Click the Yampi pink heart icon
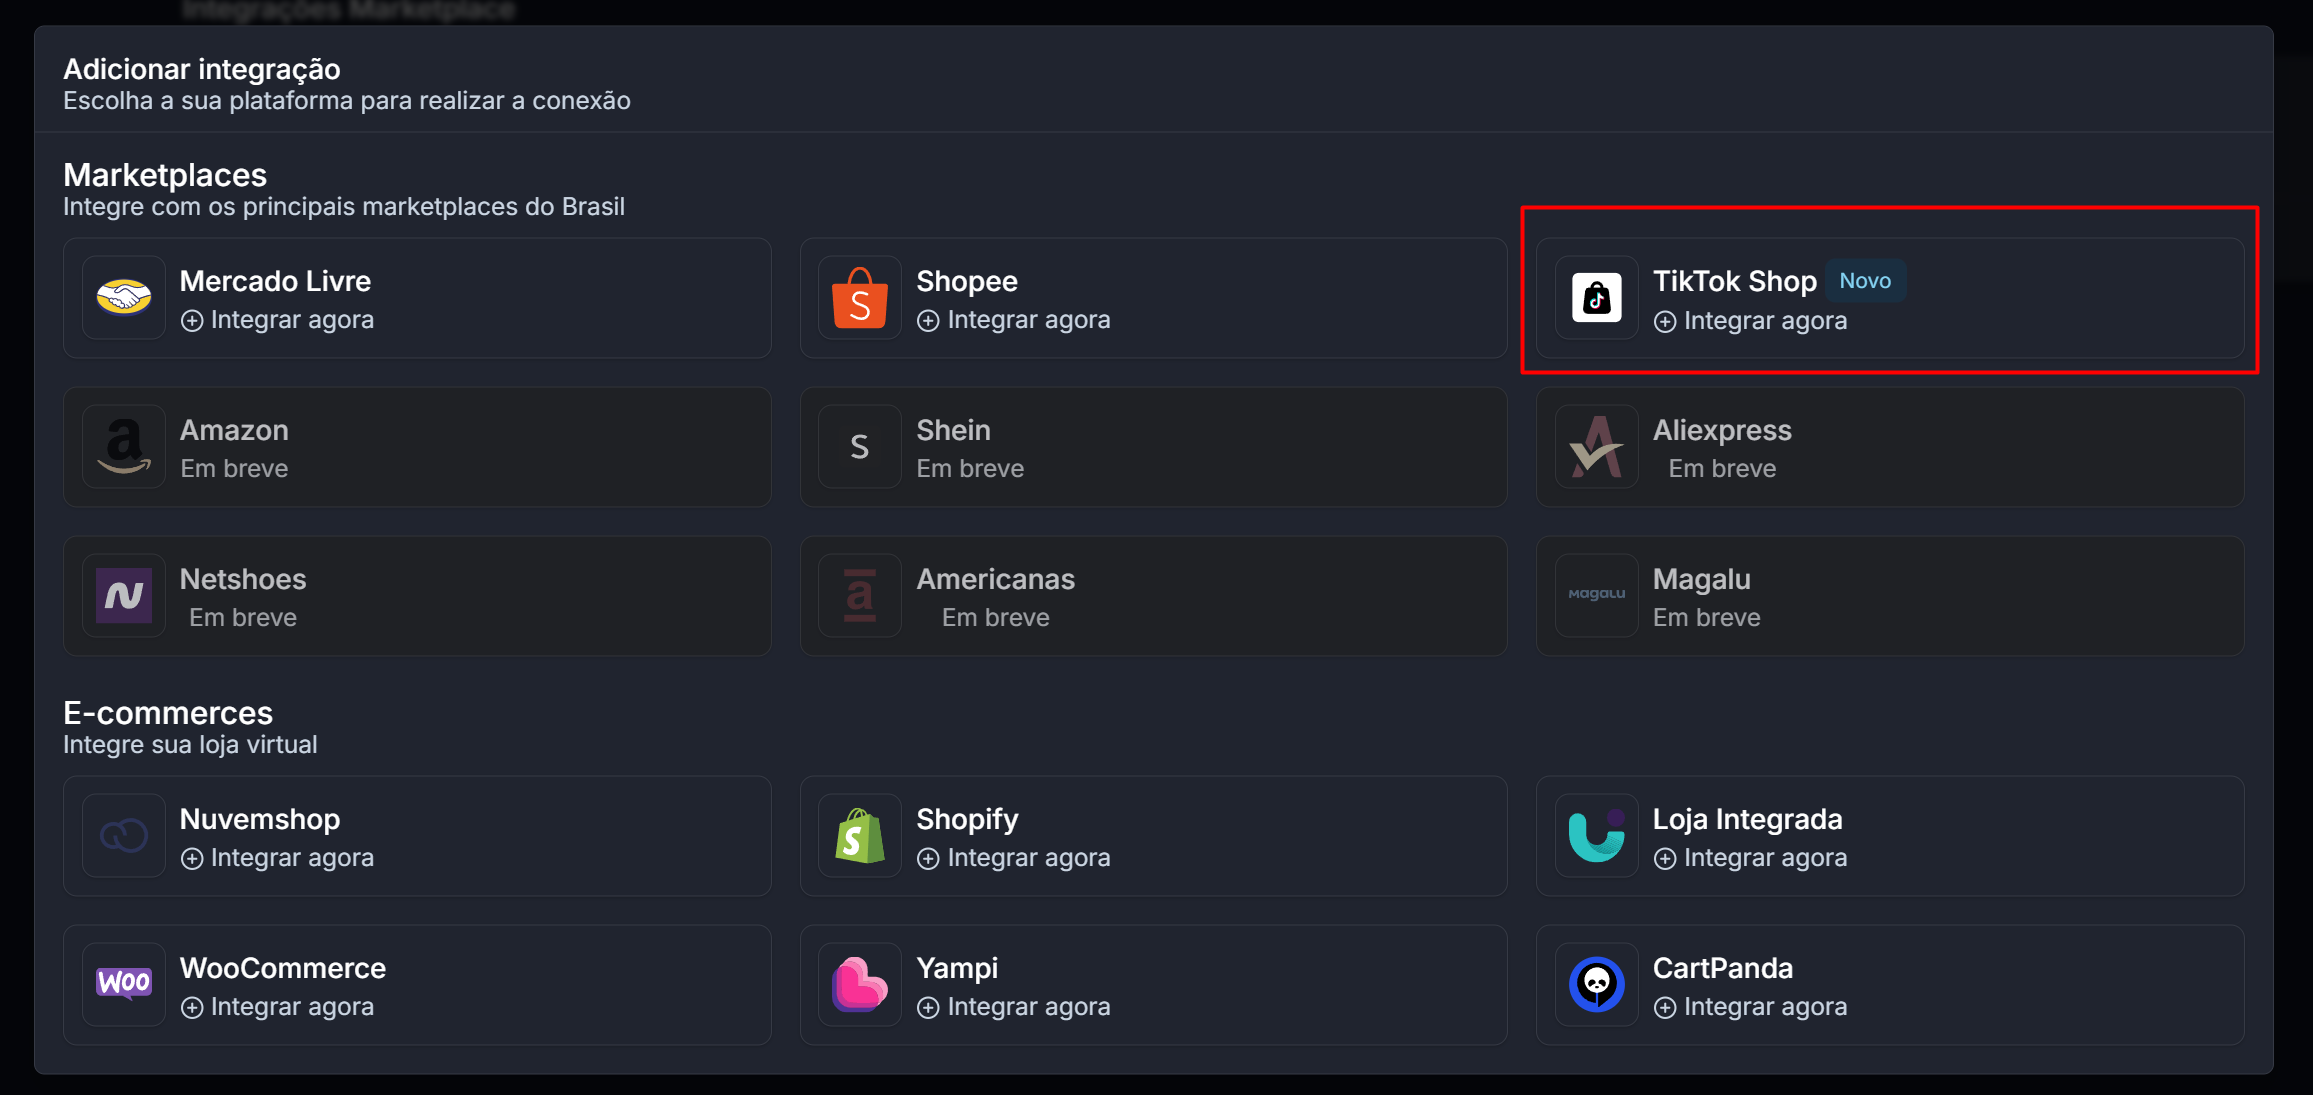 coord(860,984)
